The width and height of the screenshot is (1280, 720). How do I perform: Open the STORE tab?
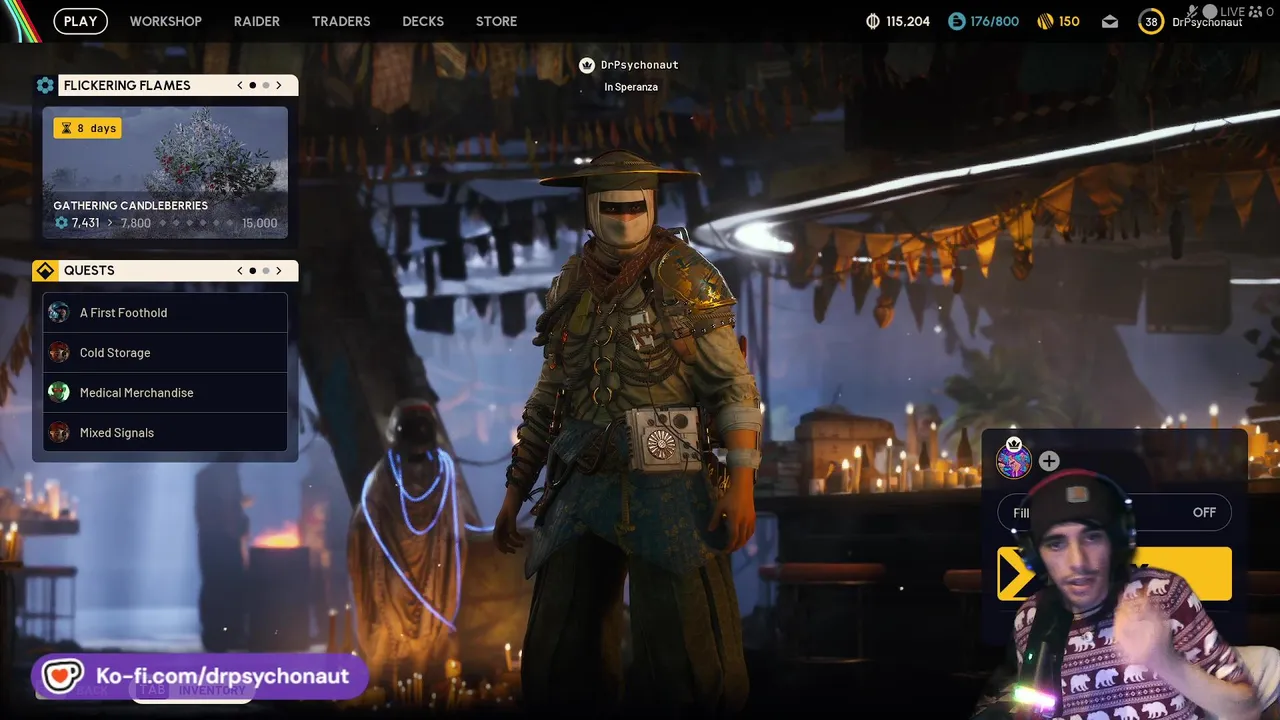click(x=497, y=21)
